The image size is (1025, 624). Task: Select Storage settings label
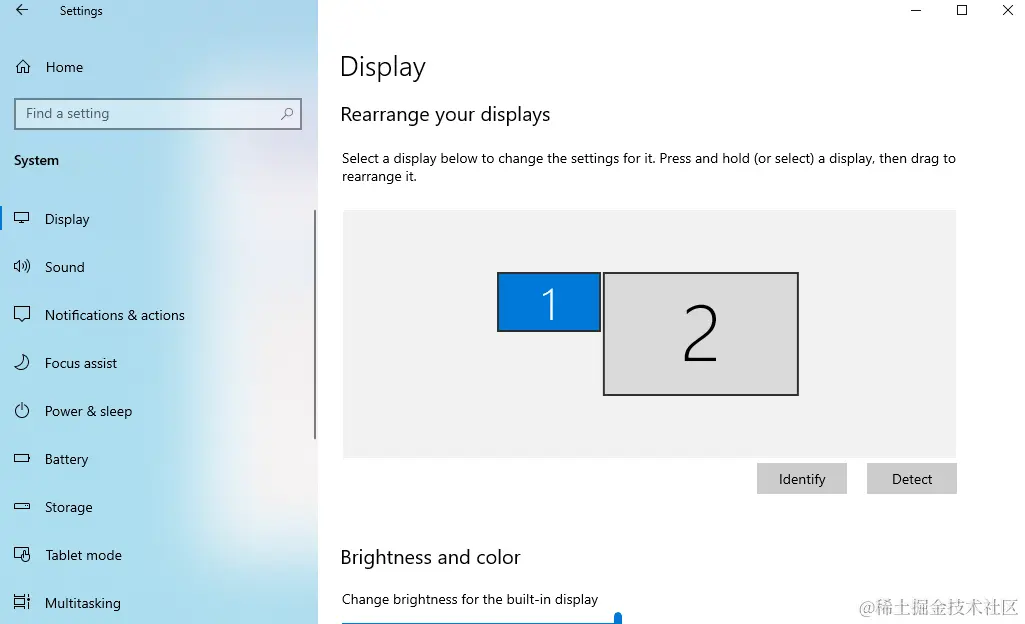[x=68, y=507]
